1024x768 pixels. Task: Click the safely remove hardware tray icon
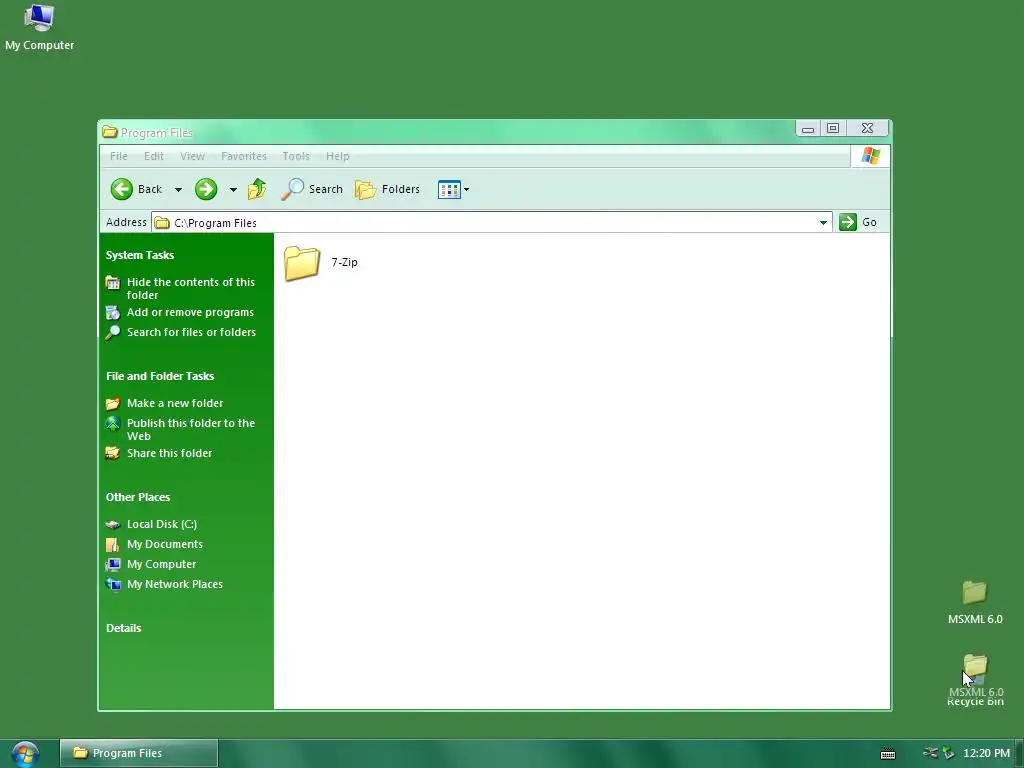[949, 754]
